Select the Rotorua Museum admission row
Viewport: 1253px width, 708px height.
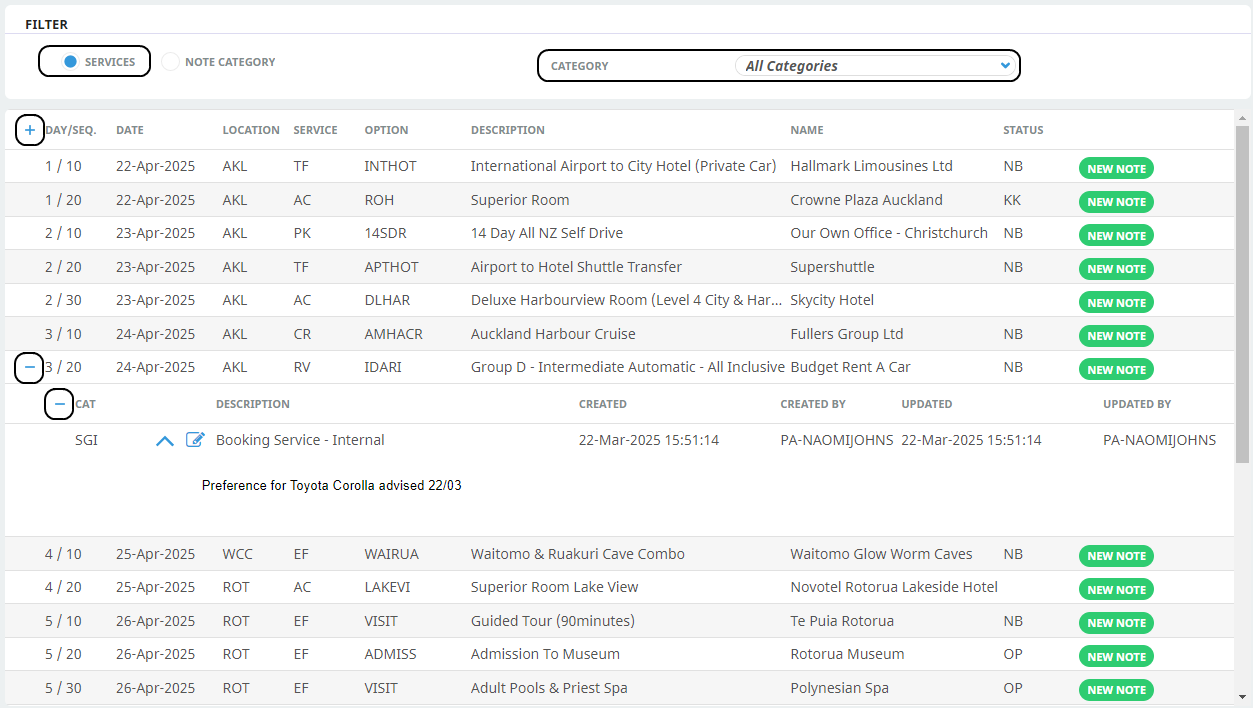click(x=545, y=655)
